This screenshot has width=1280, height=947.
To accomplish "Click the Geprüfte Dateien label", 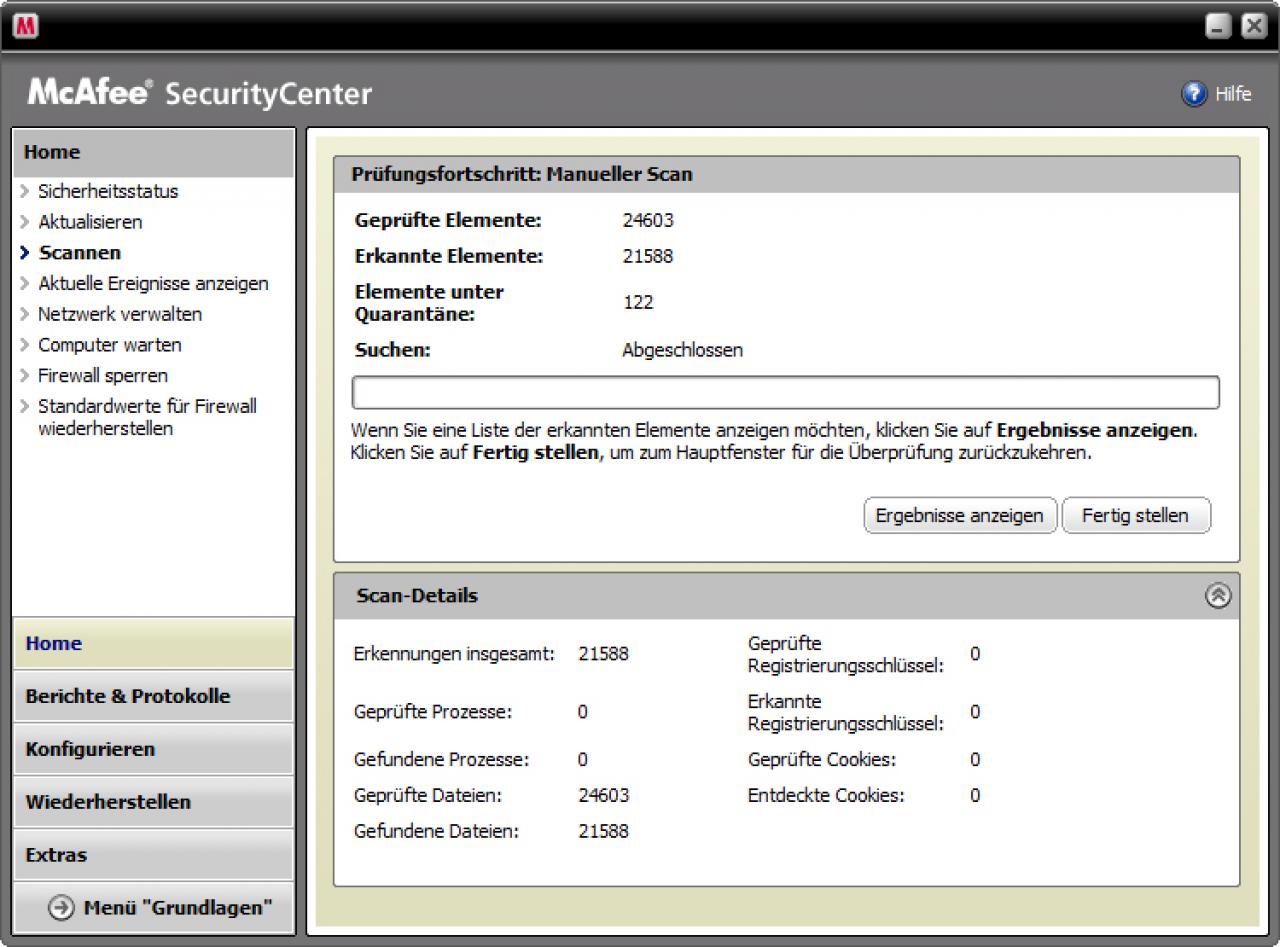I will click(428, 796).
